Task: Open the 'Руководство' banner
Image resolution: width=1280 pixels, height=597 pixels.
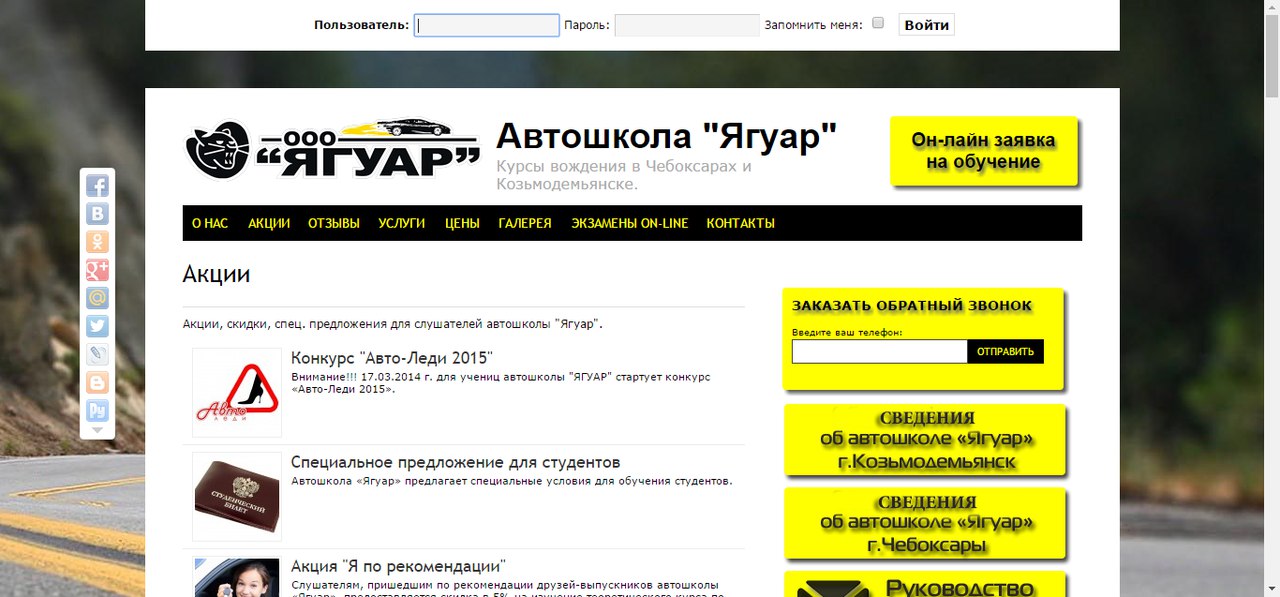Action: point(925,585)
